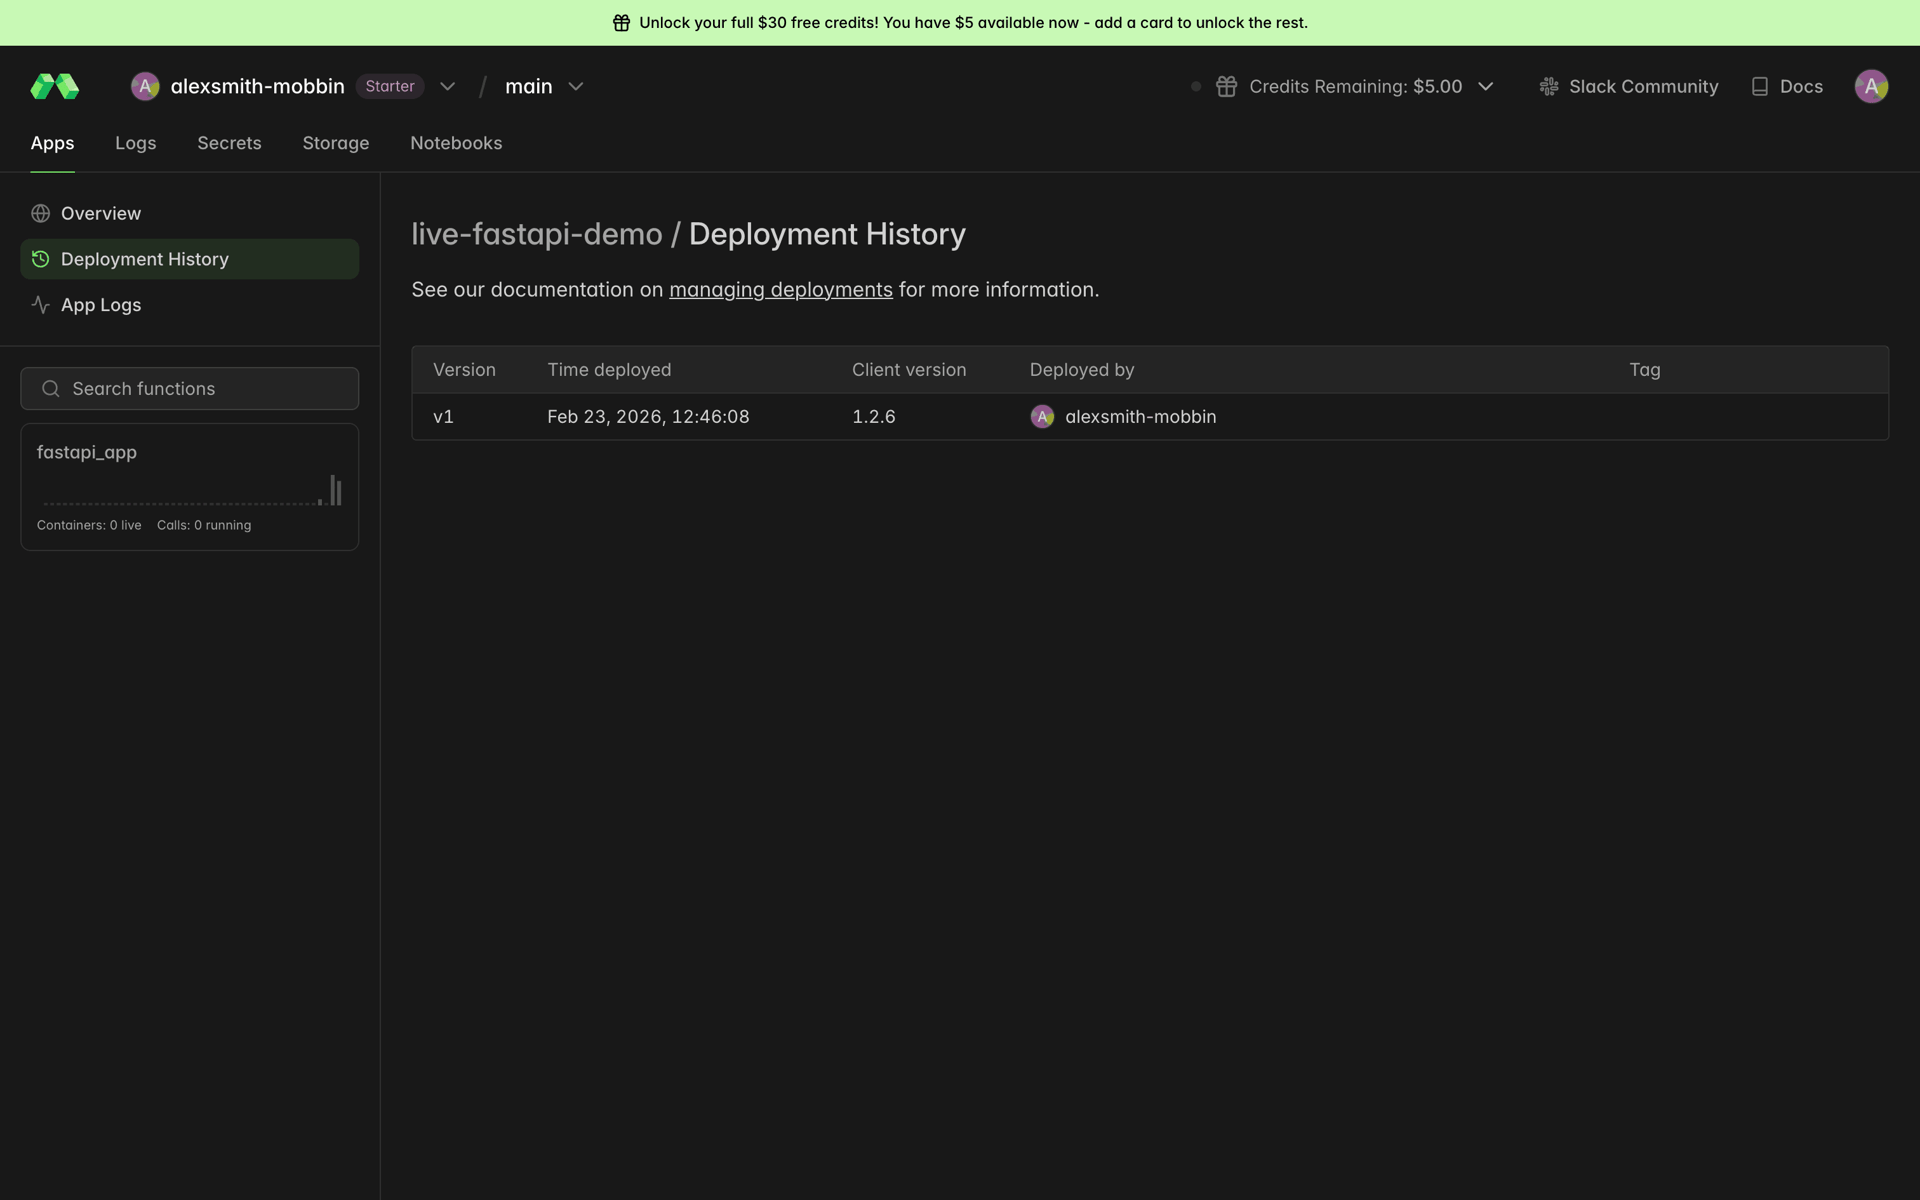Follow the managing deployments link
The image size is (1920, 1200).
click(781, 290)
